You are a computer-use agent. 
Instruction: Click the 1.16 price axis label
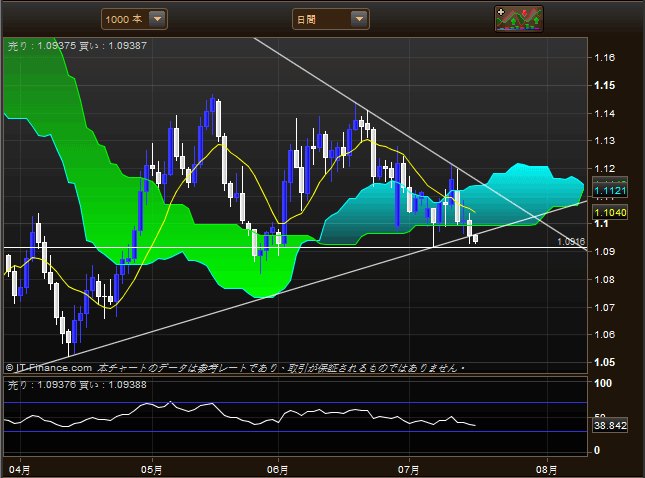pos(605,58)
